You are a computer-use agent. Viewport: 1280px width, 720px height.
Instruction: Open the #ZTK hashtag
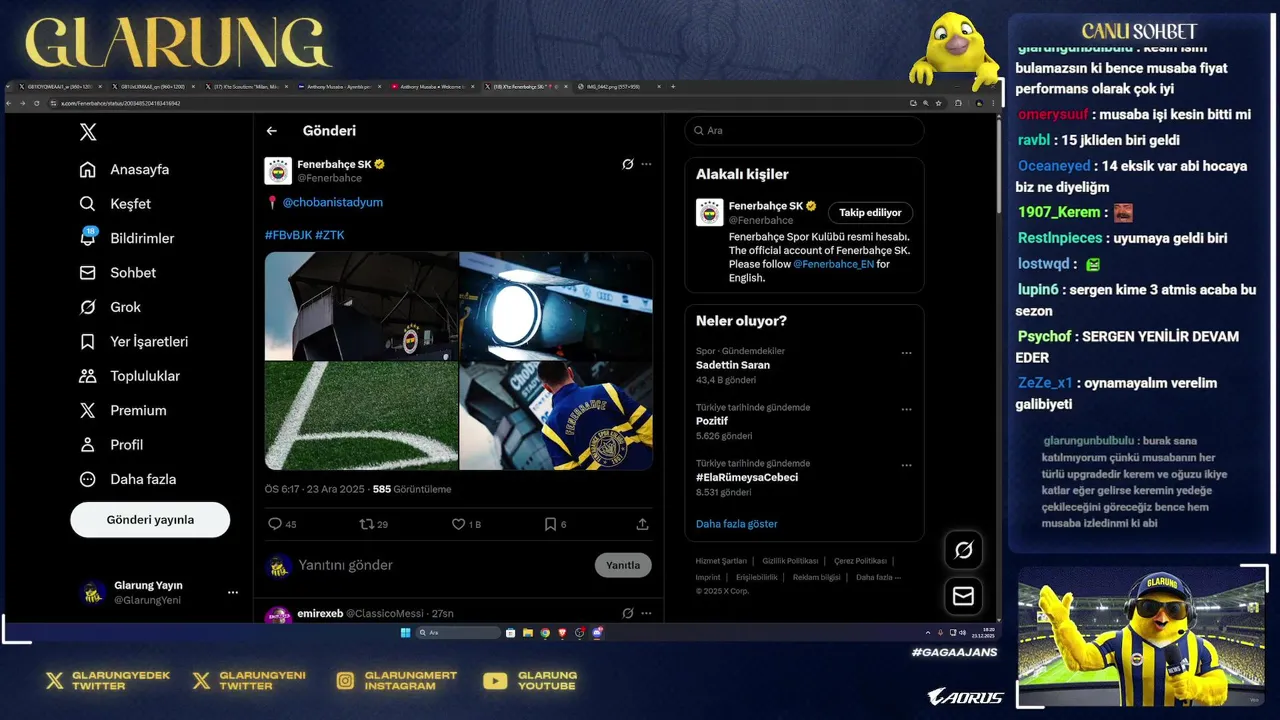[x=330, y=235]
